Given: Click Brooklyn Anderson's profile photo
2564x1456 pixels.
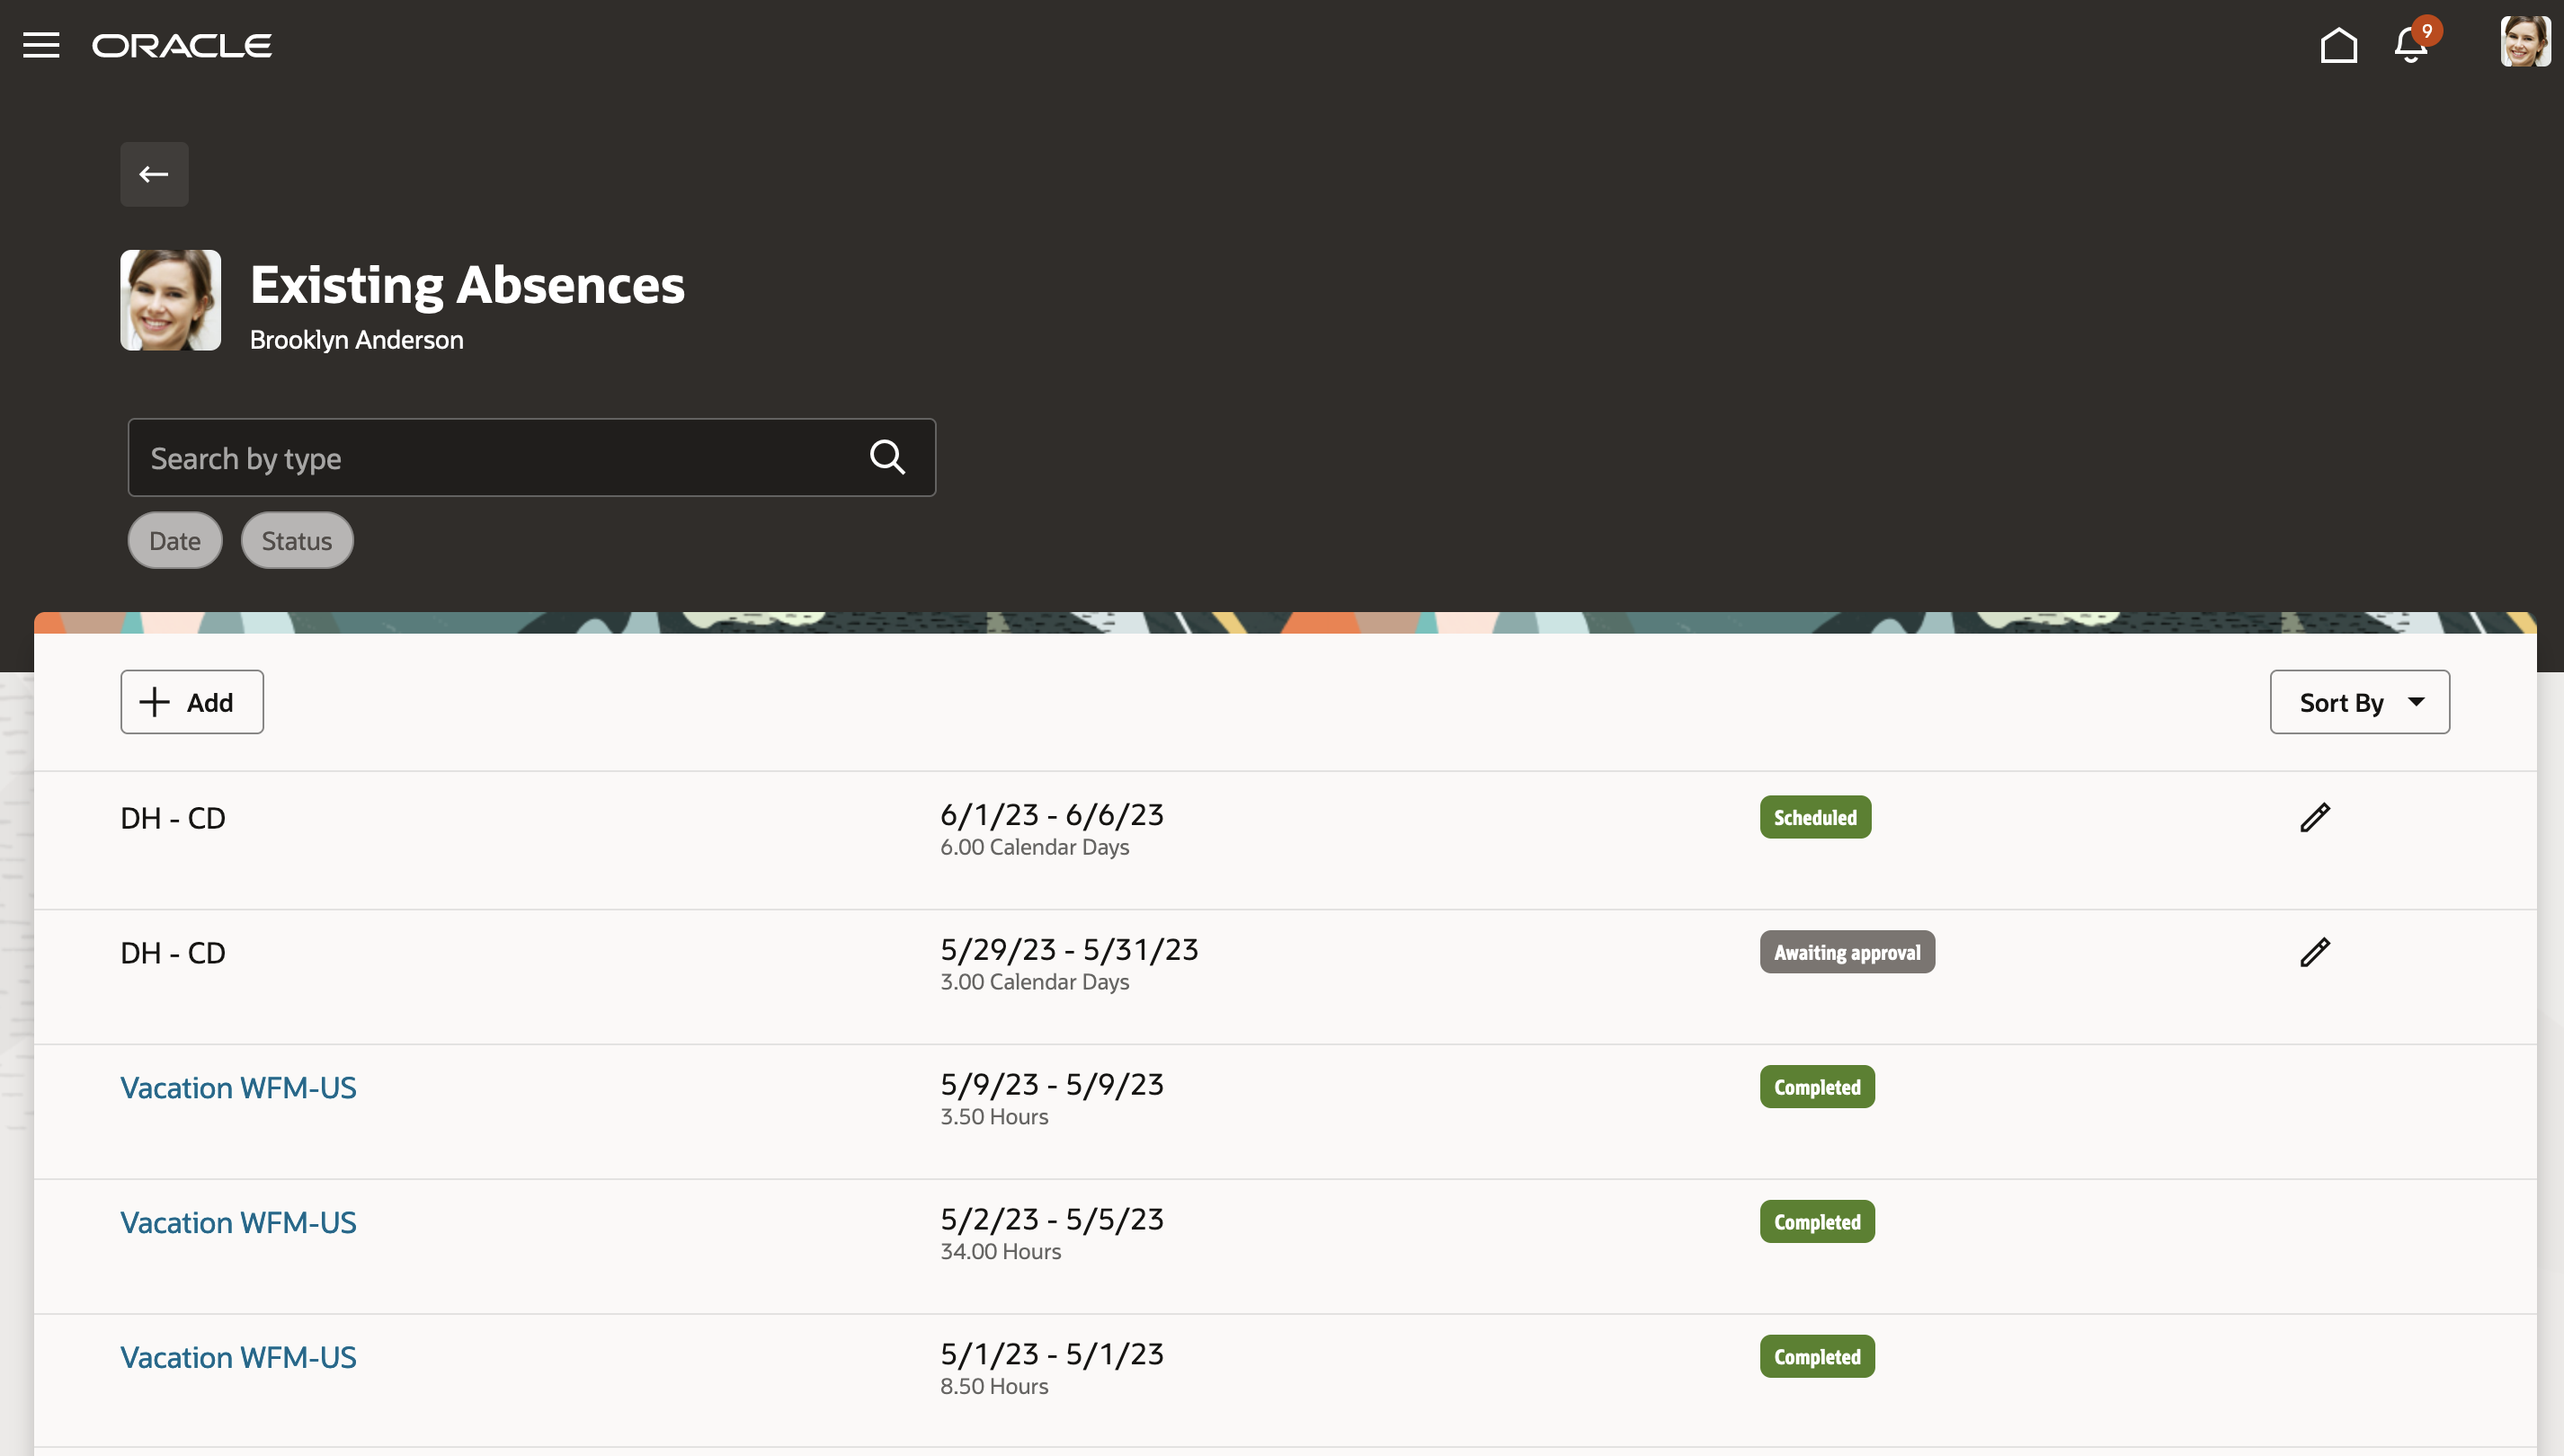Looking at the screenshot, I should tap(171, 300).
